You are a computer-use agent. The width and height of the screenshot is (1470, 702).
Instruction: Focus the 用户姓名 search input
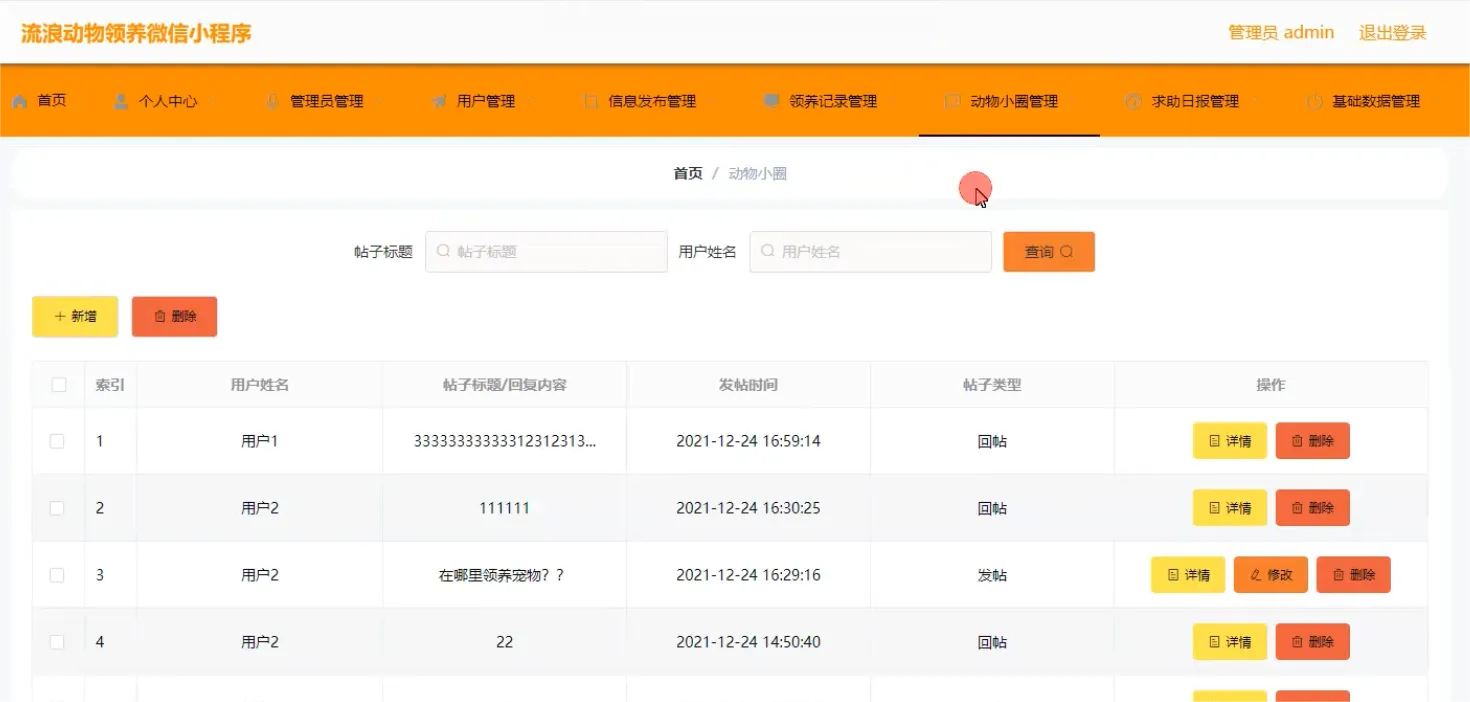(x=870, y=252)
